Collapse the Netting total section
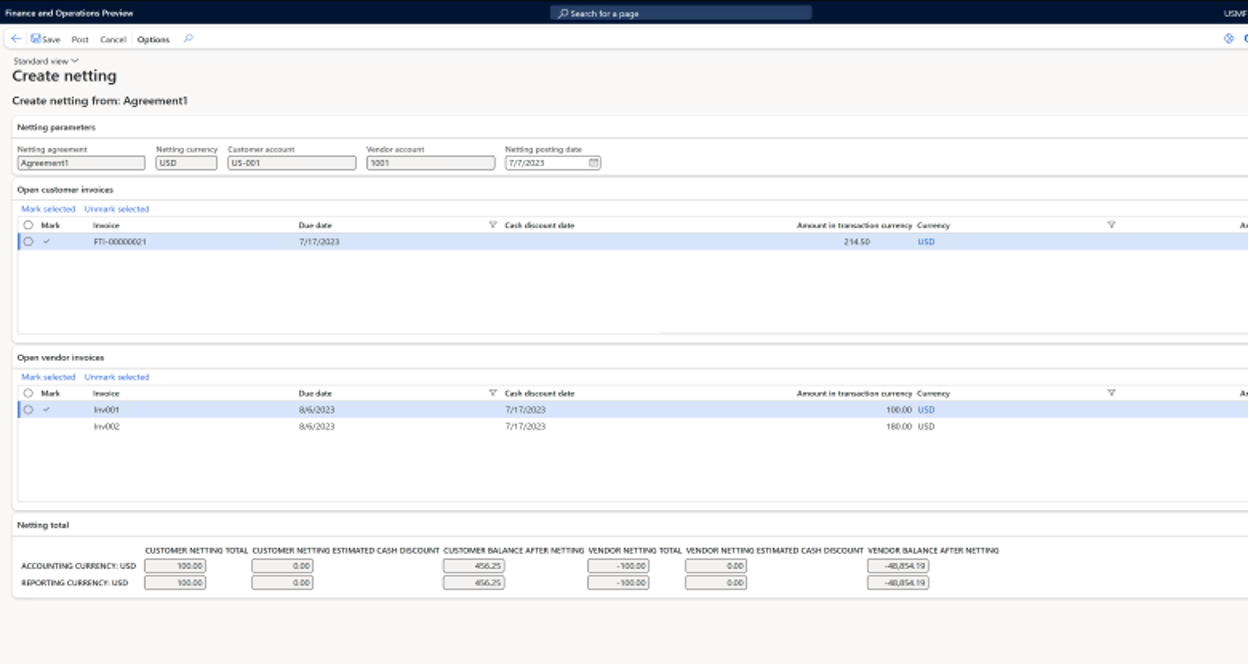This screenshot has height=664, width=1249. tap(43, 525)
